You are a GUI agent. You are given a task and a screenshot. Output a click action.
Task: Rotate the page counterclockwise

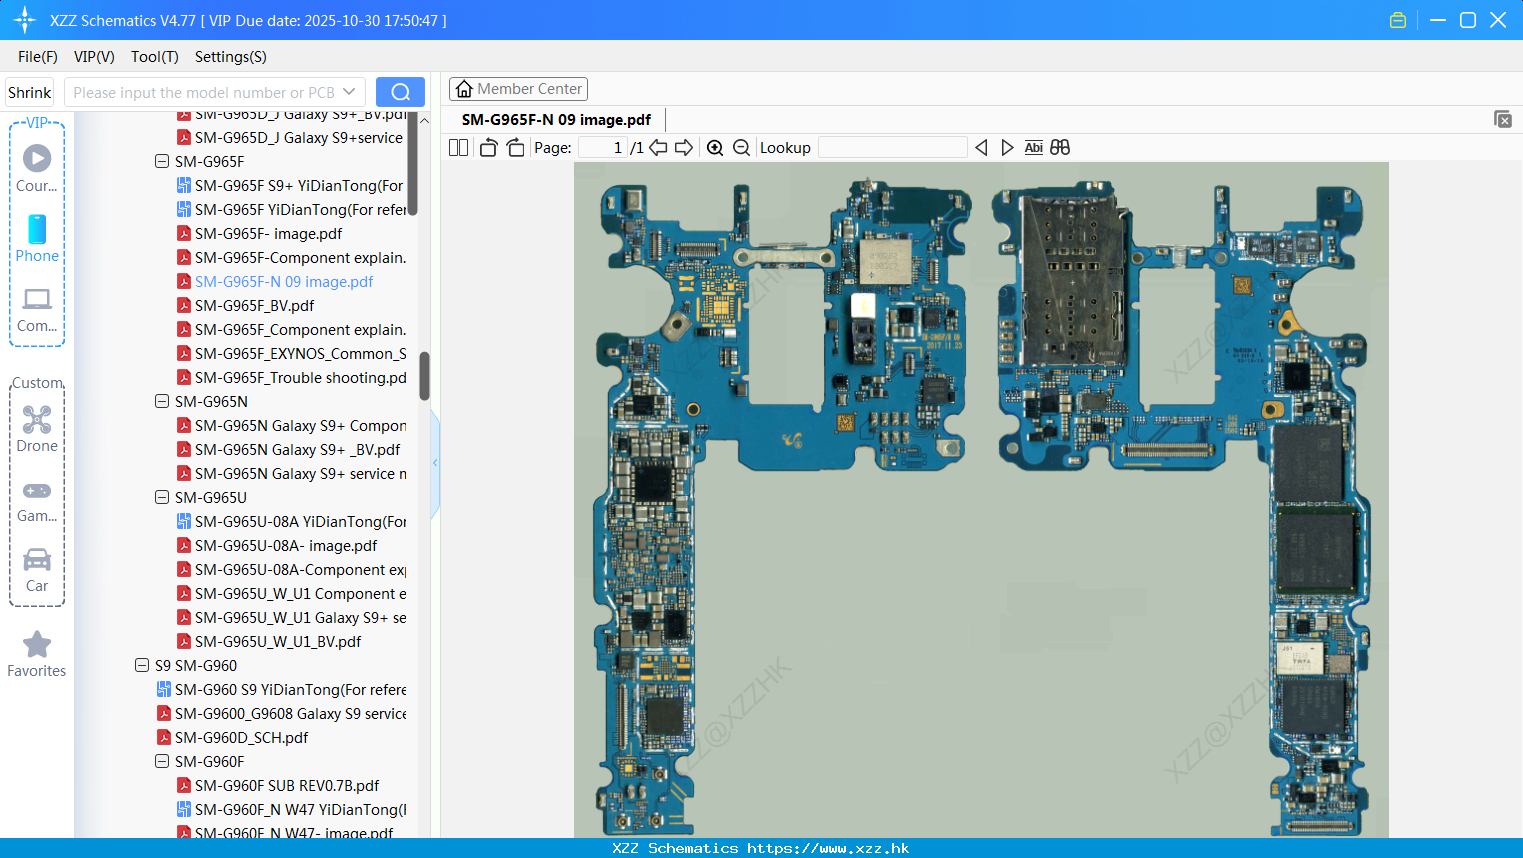click(x=488, y=148)
